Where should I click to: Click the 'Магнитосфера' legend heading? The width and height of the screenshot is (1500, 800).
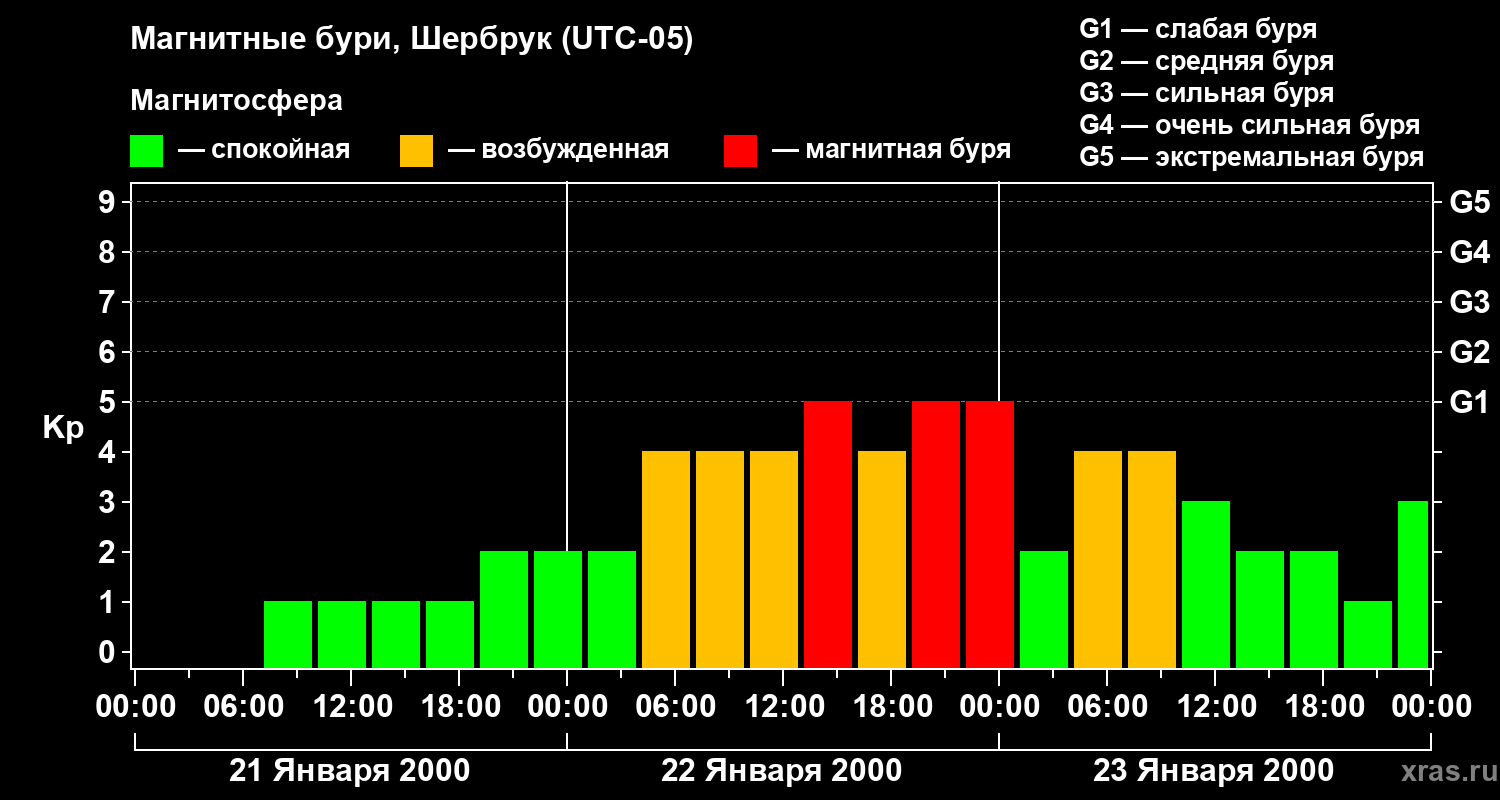[x=236, y=101]
